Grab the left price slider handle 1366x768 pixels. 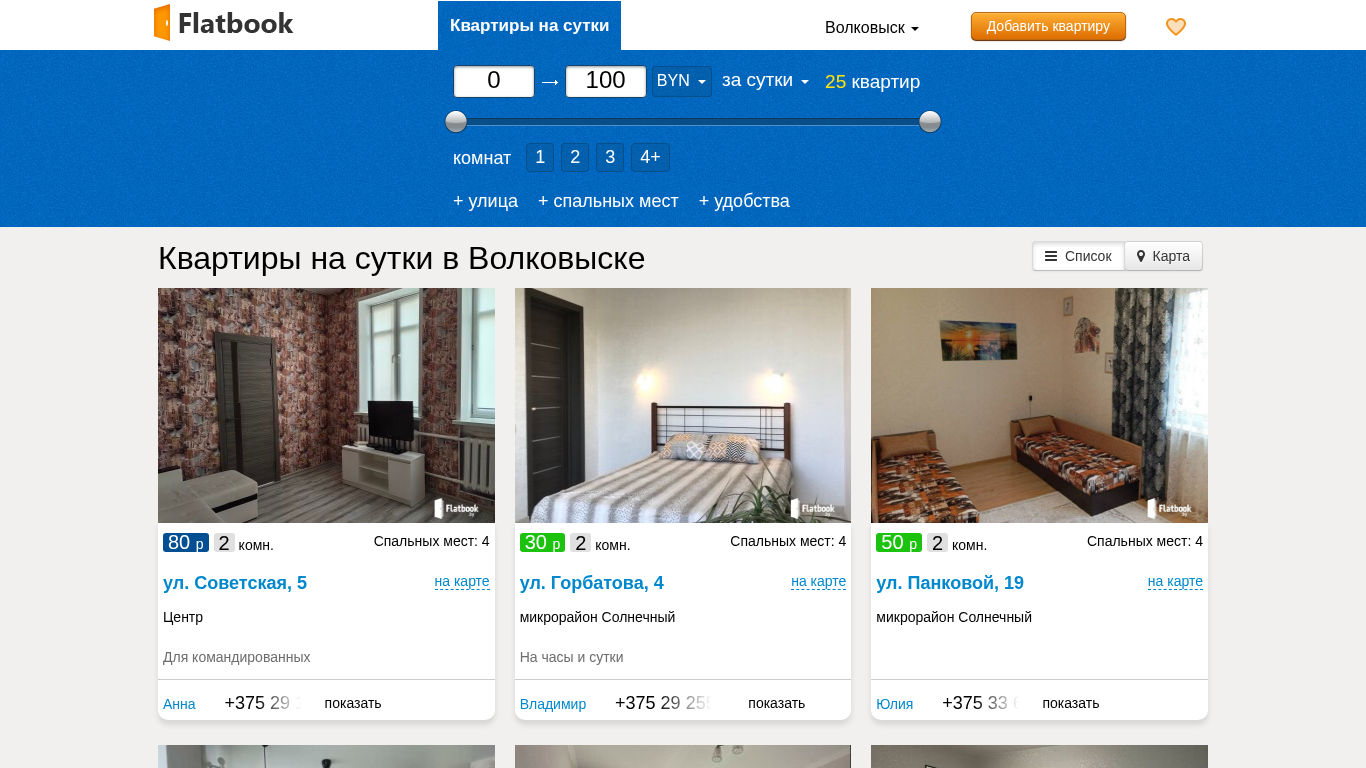pyautogui.click(x=456, y=122)
